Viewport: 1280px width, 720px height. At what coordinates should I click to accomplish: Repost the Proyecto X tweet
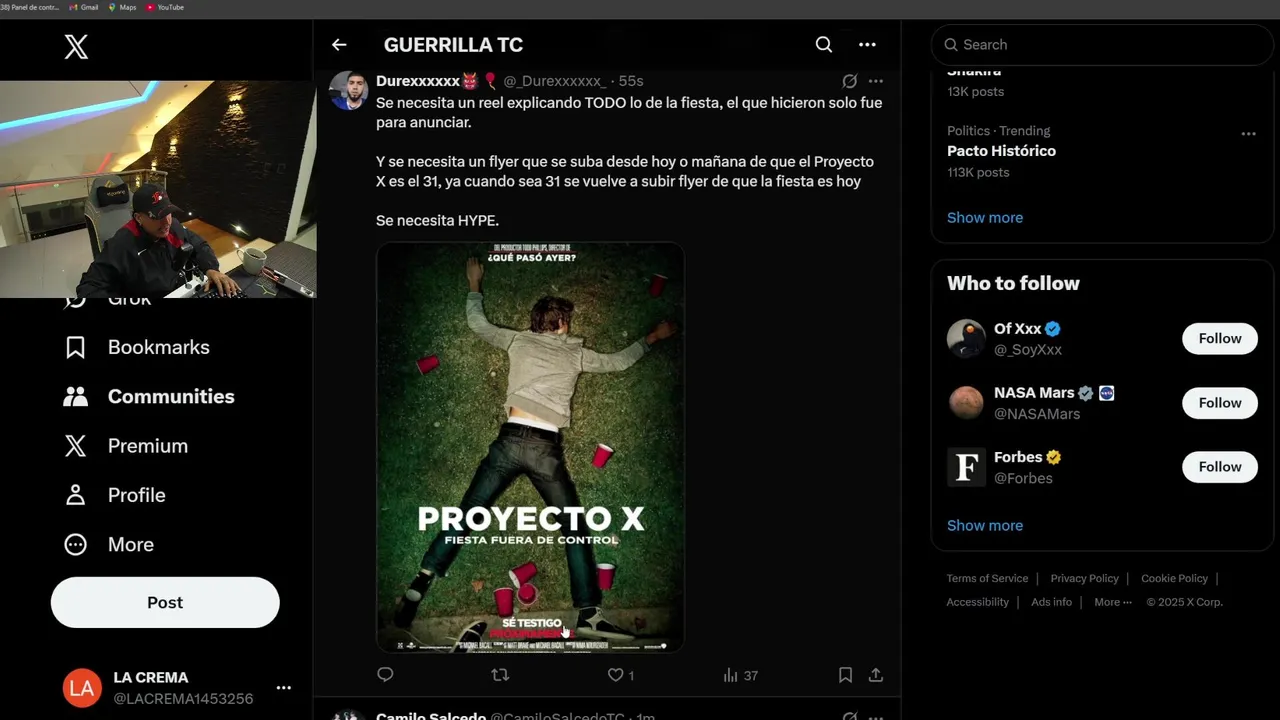point(500,675)
